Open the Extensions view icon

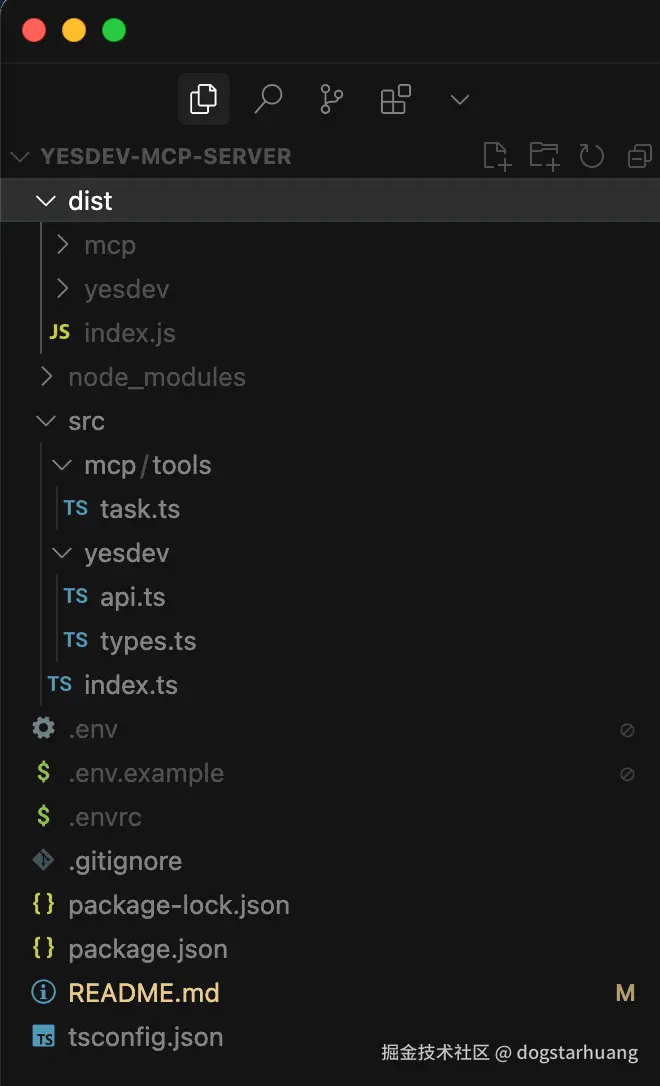395,99
